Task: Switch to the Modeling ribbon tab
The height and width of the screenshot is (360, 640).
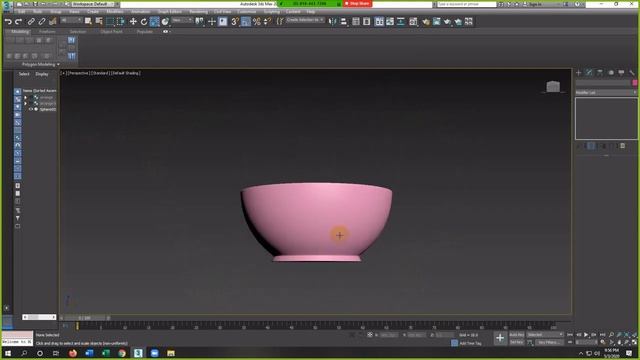Action: pyautogui.click(x=20, y=31)
